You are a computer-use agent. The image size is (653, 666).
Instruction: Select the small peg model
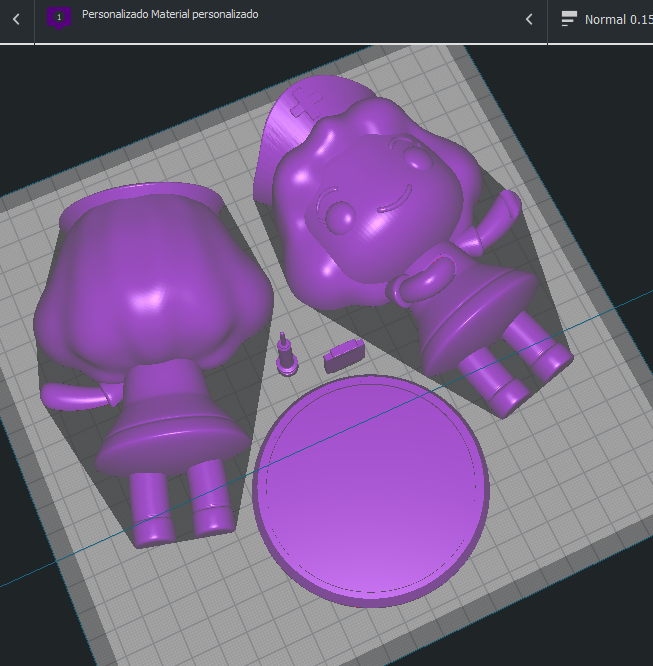click(x=286, y=355)
